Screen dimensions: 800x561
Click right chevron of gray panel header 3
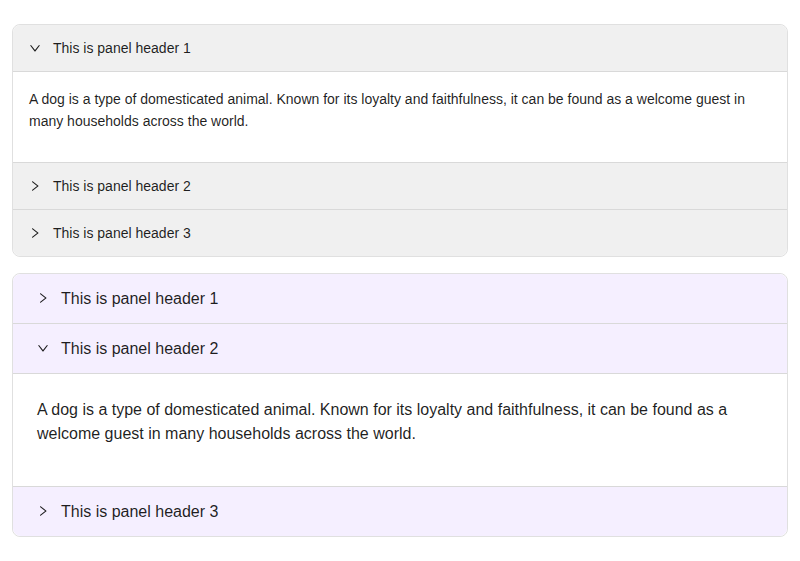[35, 233]
